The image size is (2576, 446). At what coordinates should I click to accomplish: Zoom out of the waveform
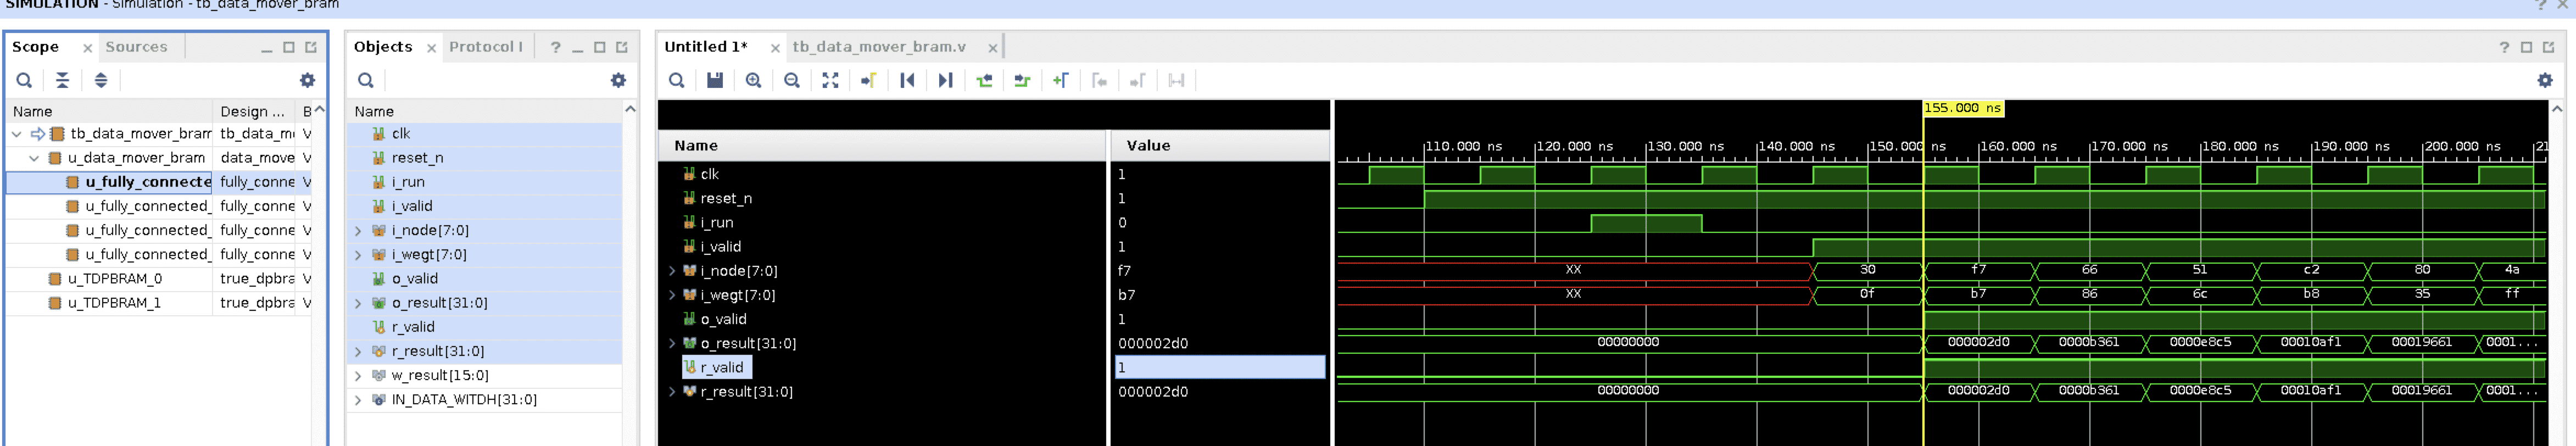click(791, 80)
